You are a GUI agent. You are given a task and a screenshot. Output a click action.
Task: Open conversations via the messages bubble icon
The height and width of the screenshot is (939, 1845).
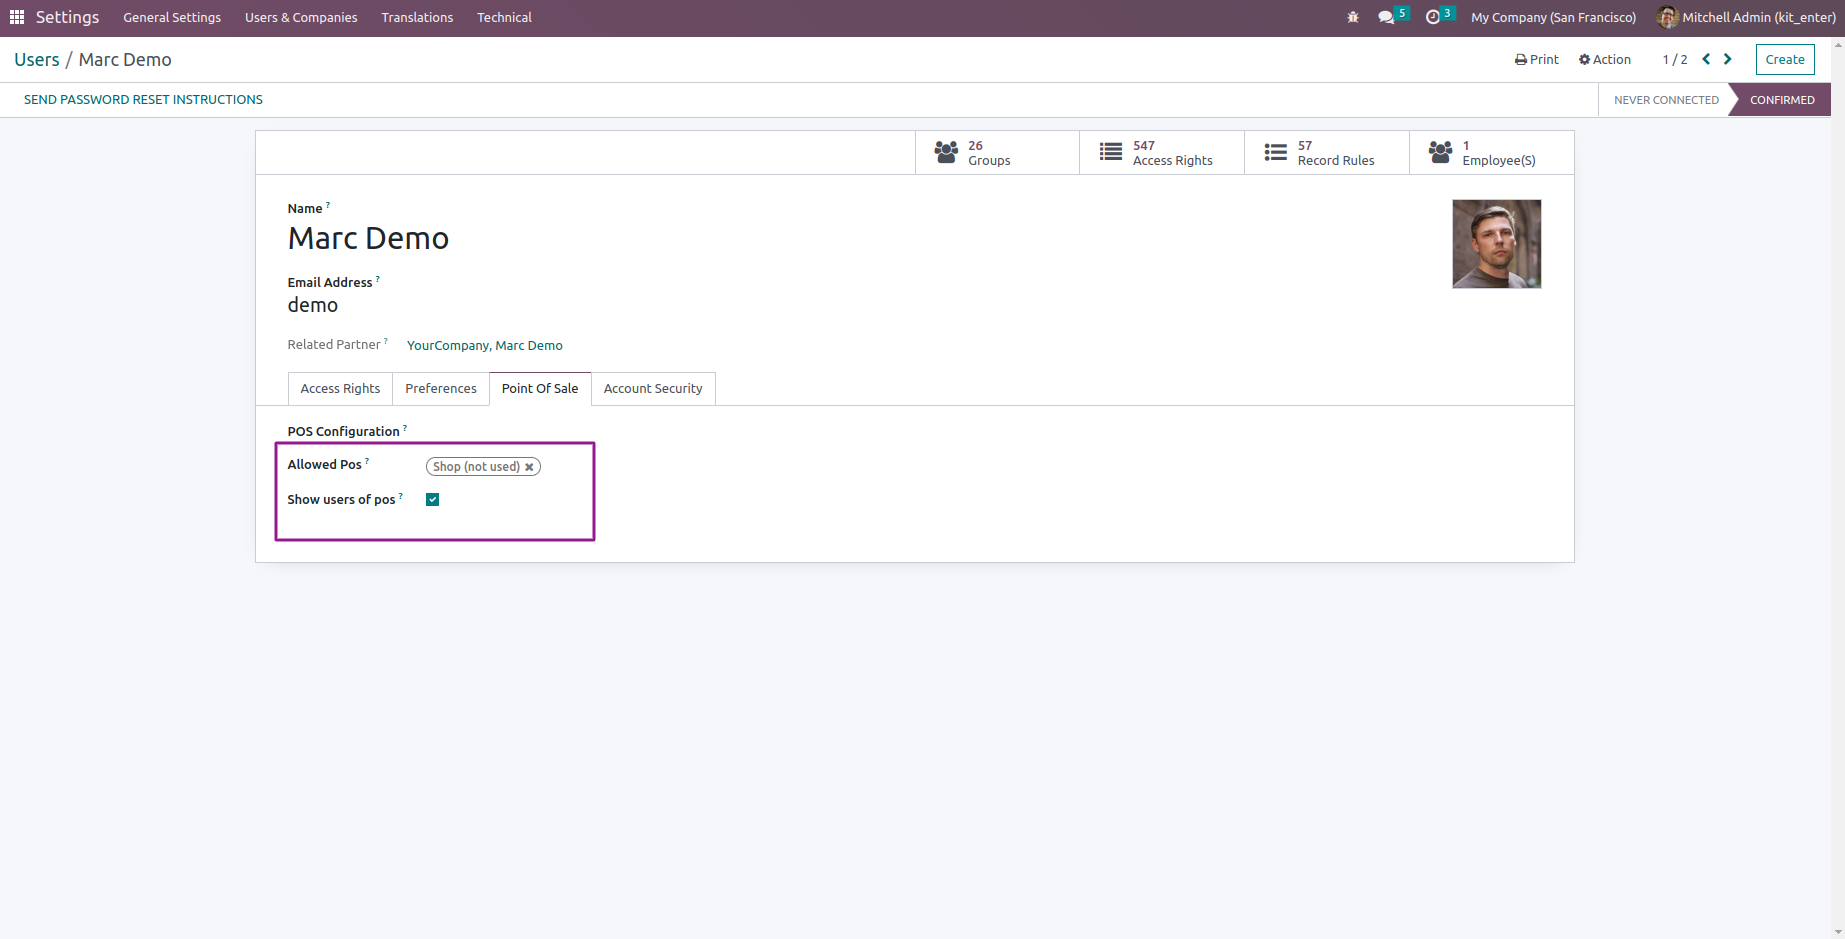coord(1386,17)
